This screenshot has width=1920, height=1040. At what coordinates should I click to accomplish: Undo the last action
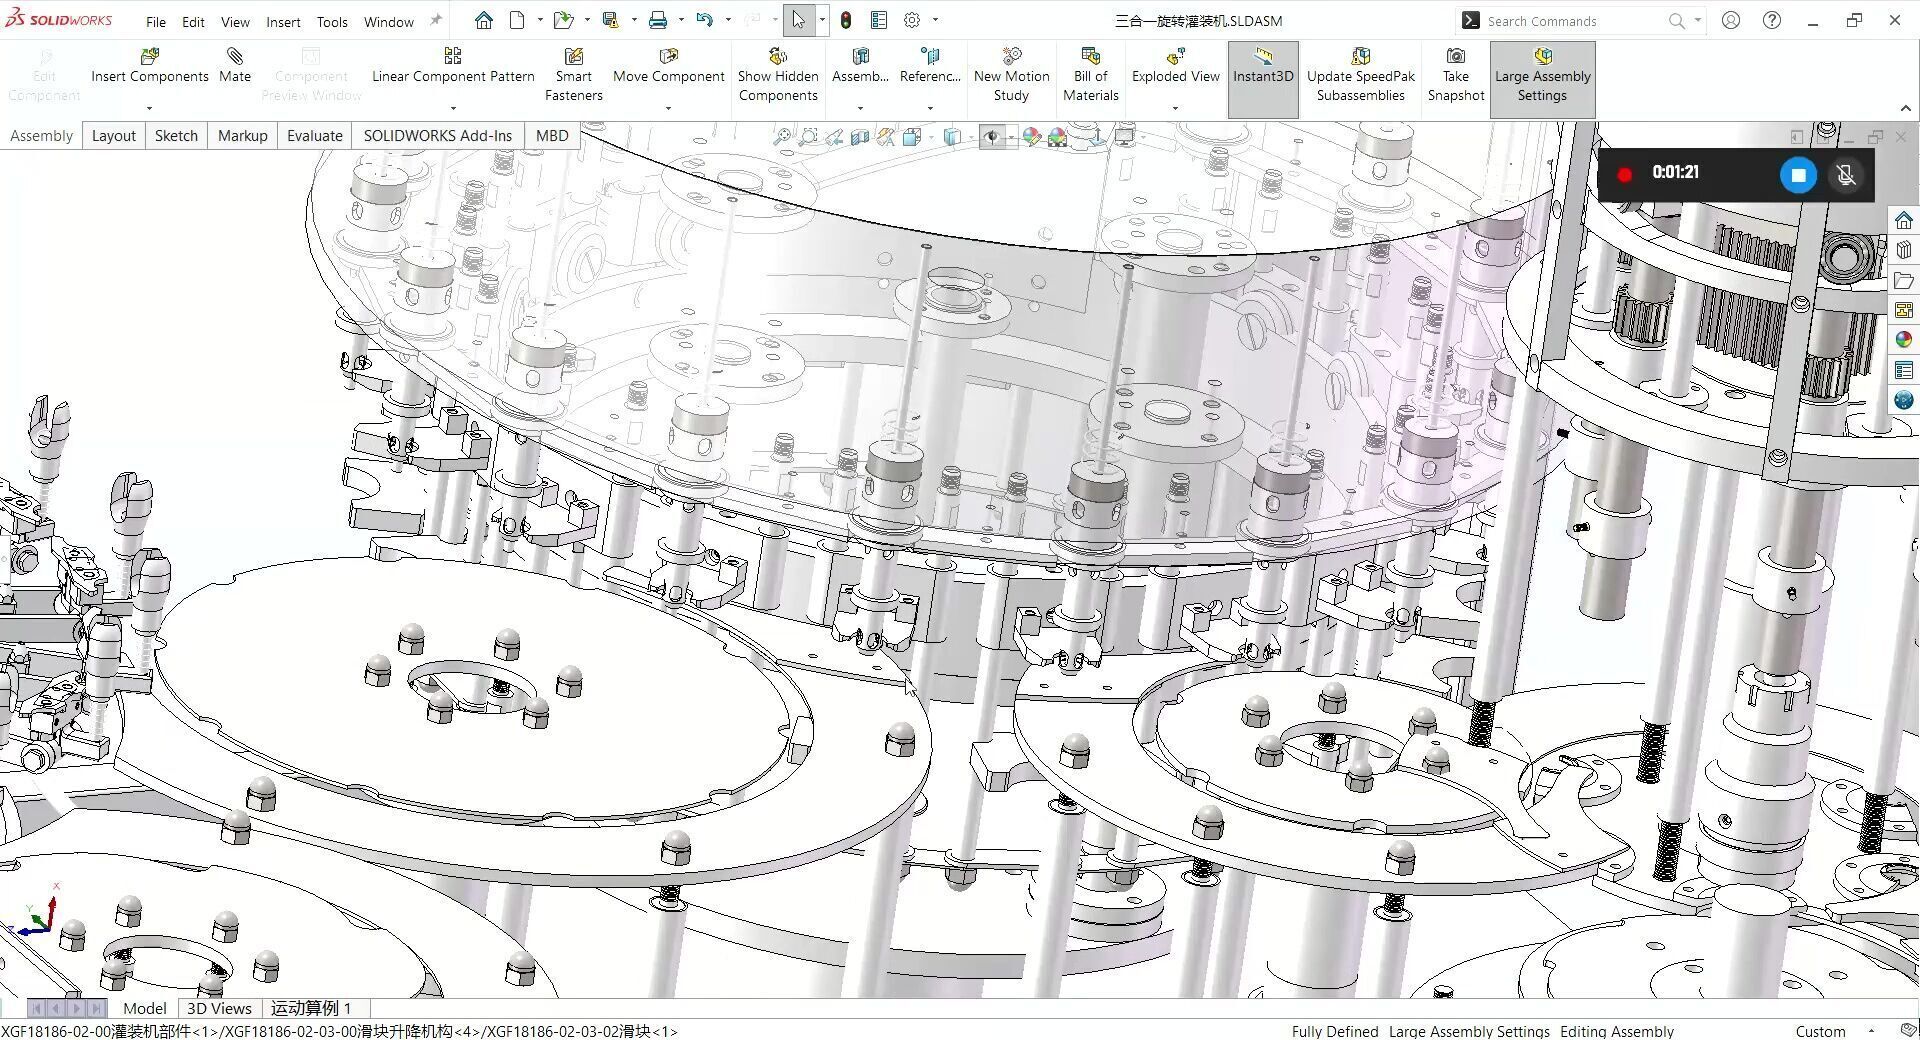click(x=705, y=20)
